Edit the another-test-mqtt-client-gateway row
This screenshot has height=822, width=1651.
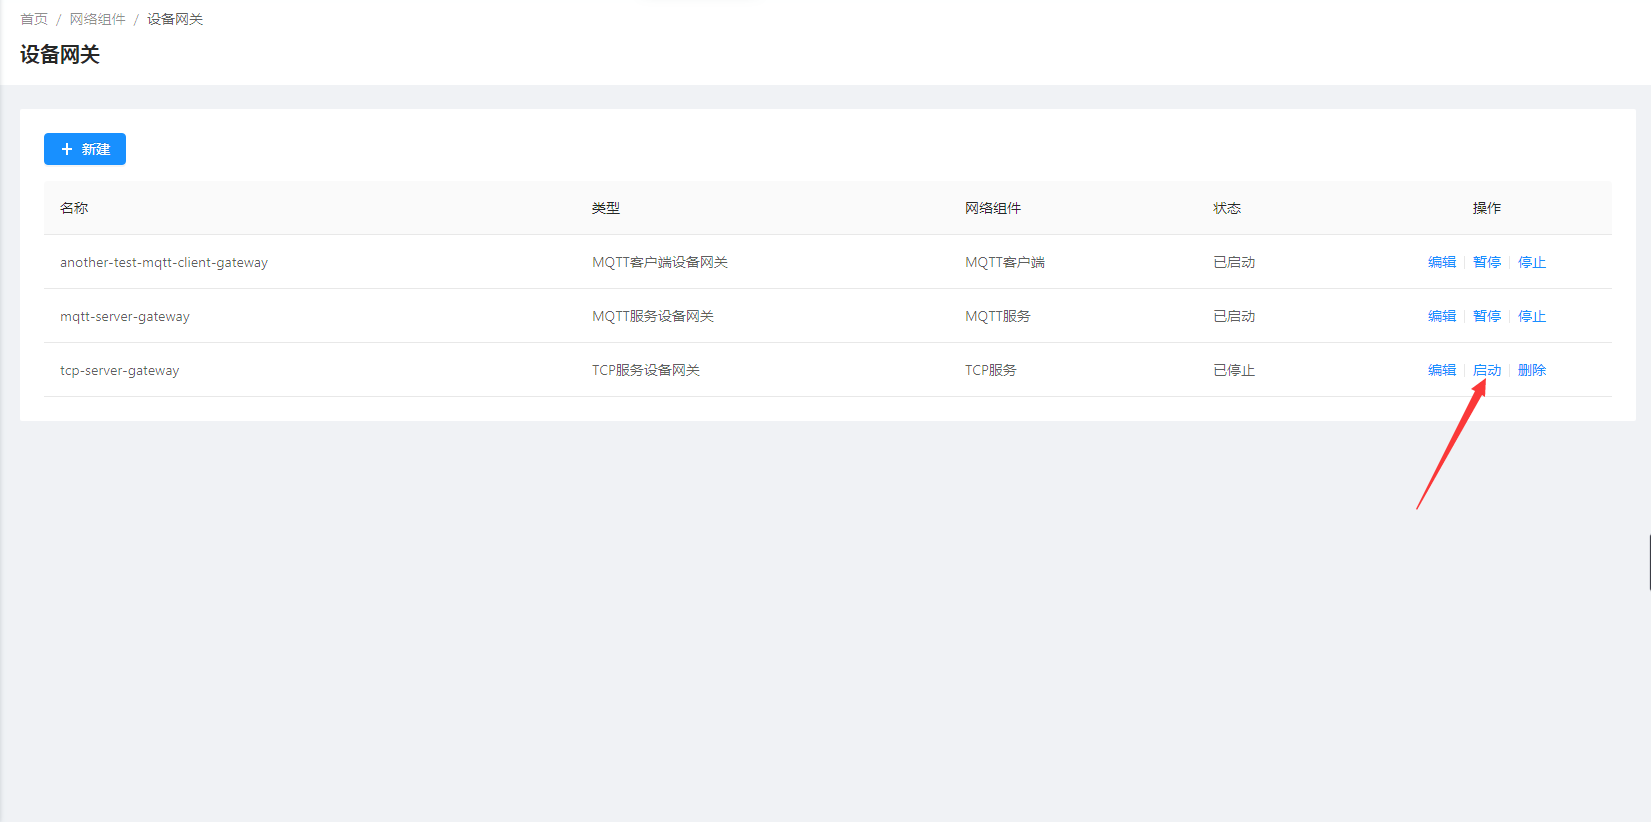tap(1441, 262)
